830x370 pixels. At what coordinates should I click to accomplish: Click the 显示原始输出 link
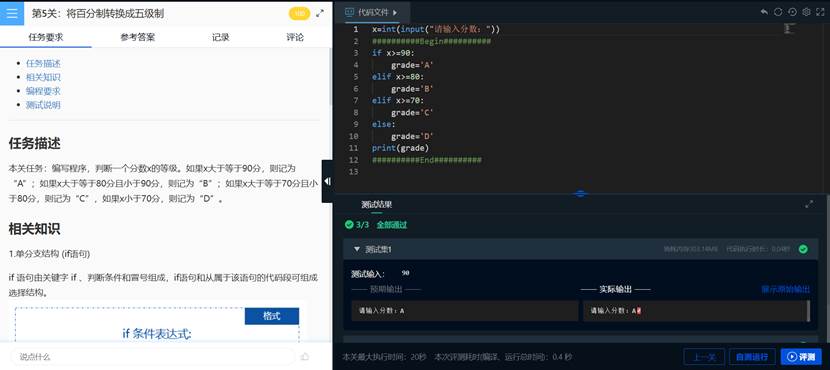(x=786, y=289)
